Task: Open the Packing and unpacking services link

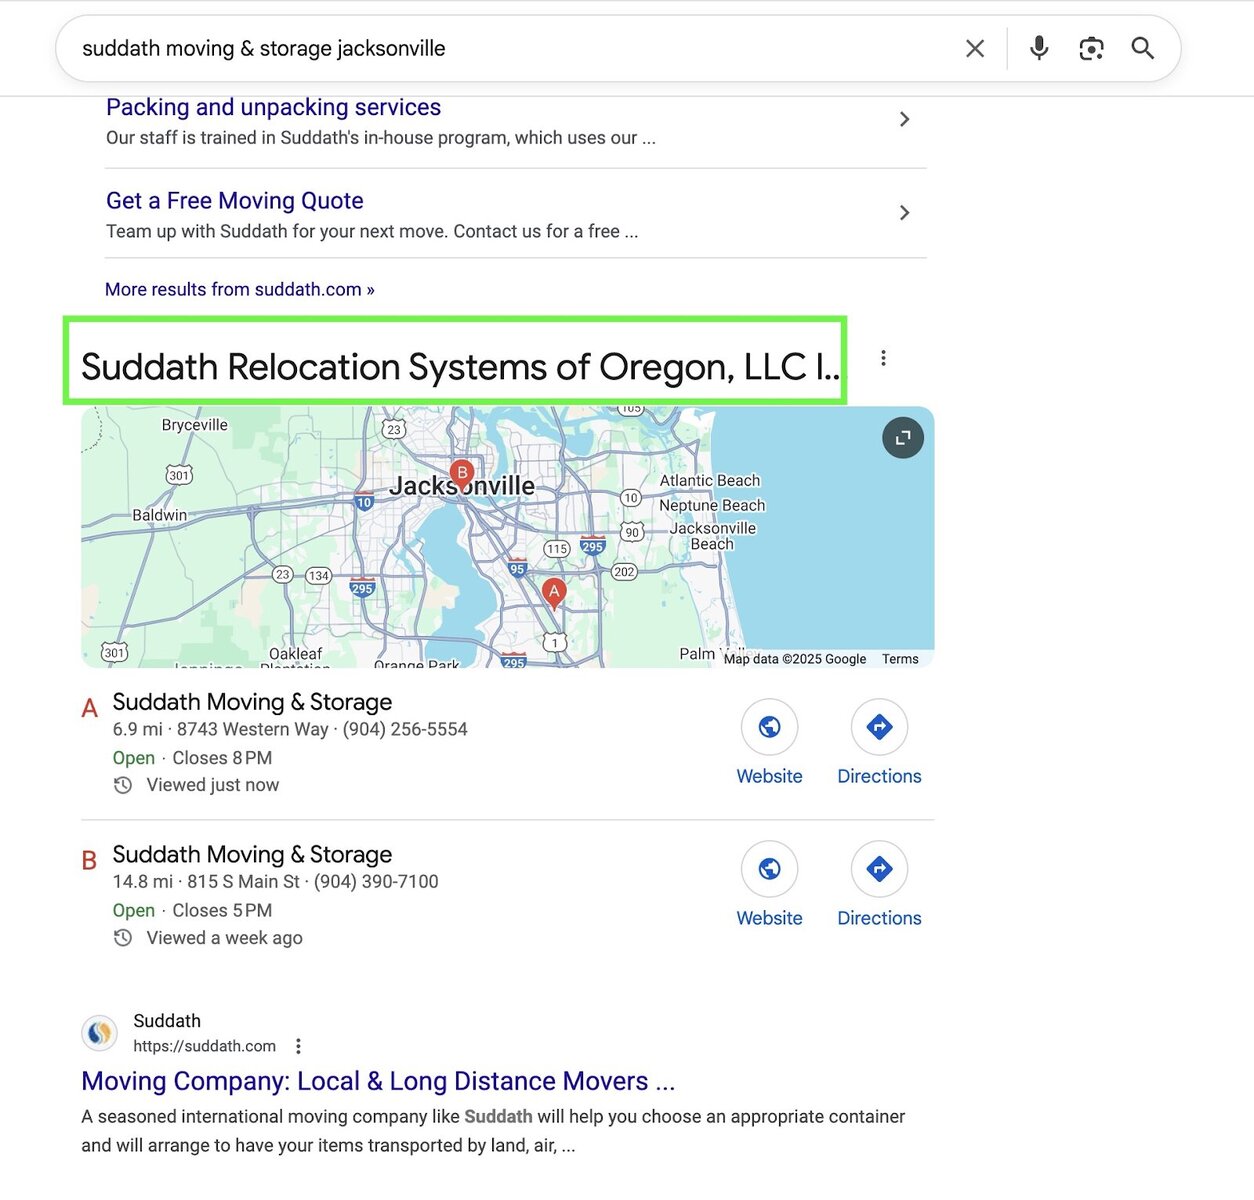Action: pyautogui.click(x=273, y=107)
